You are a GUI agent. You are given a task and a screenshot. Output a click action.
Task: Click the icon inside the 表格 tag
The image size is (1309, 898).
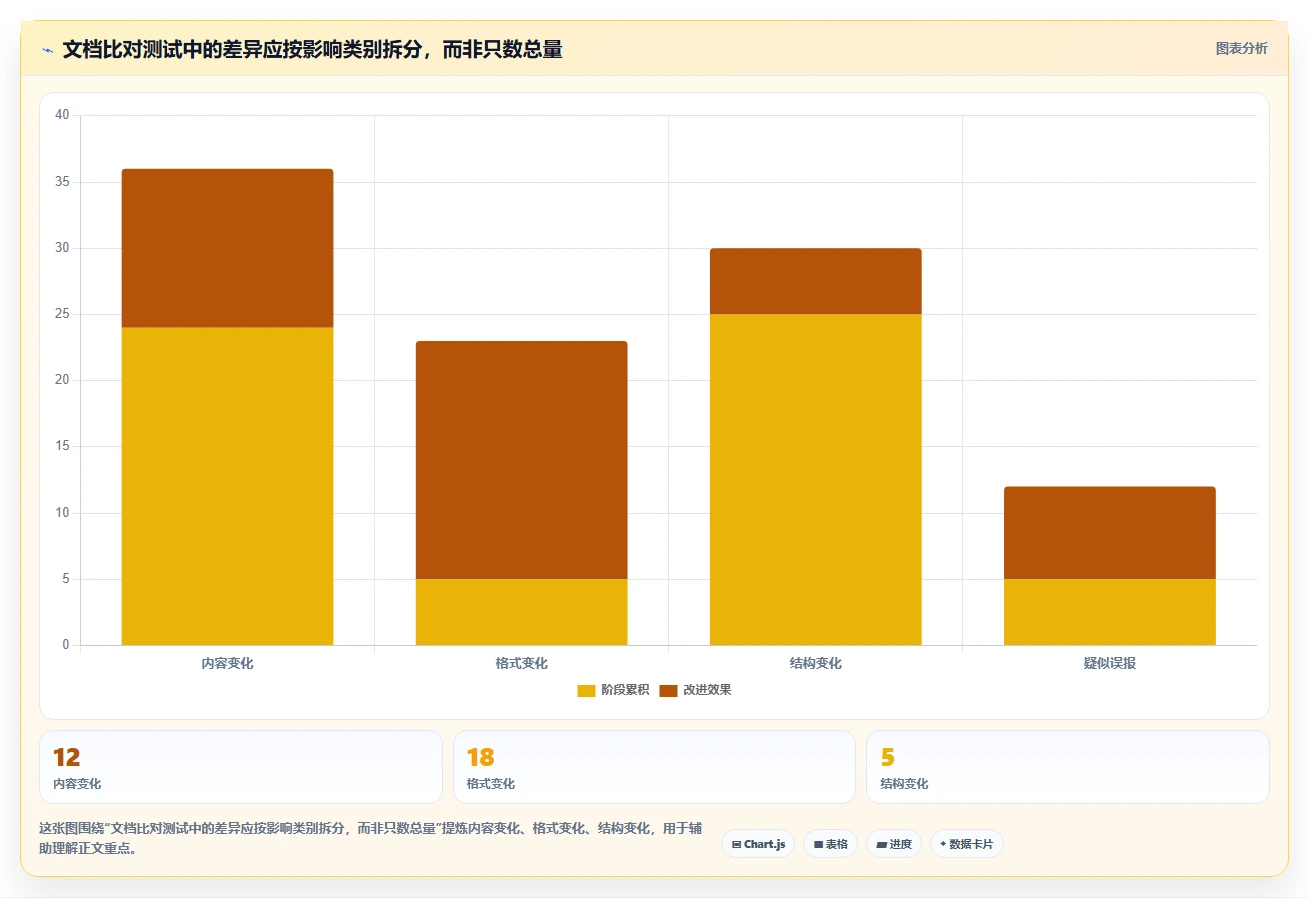818,845
